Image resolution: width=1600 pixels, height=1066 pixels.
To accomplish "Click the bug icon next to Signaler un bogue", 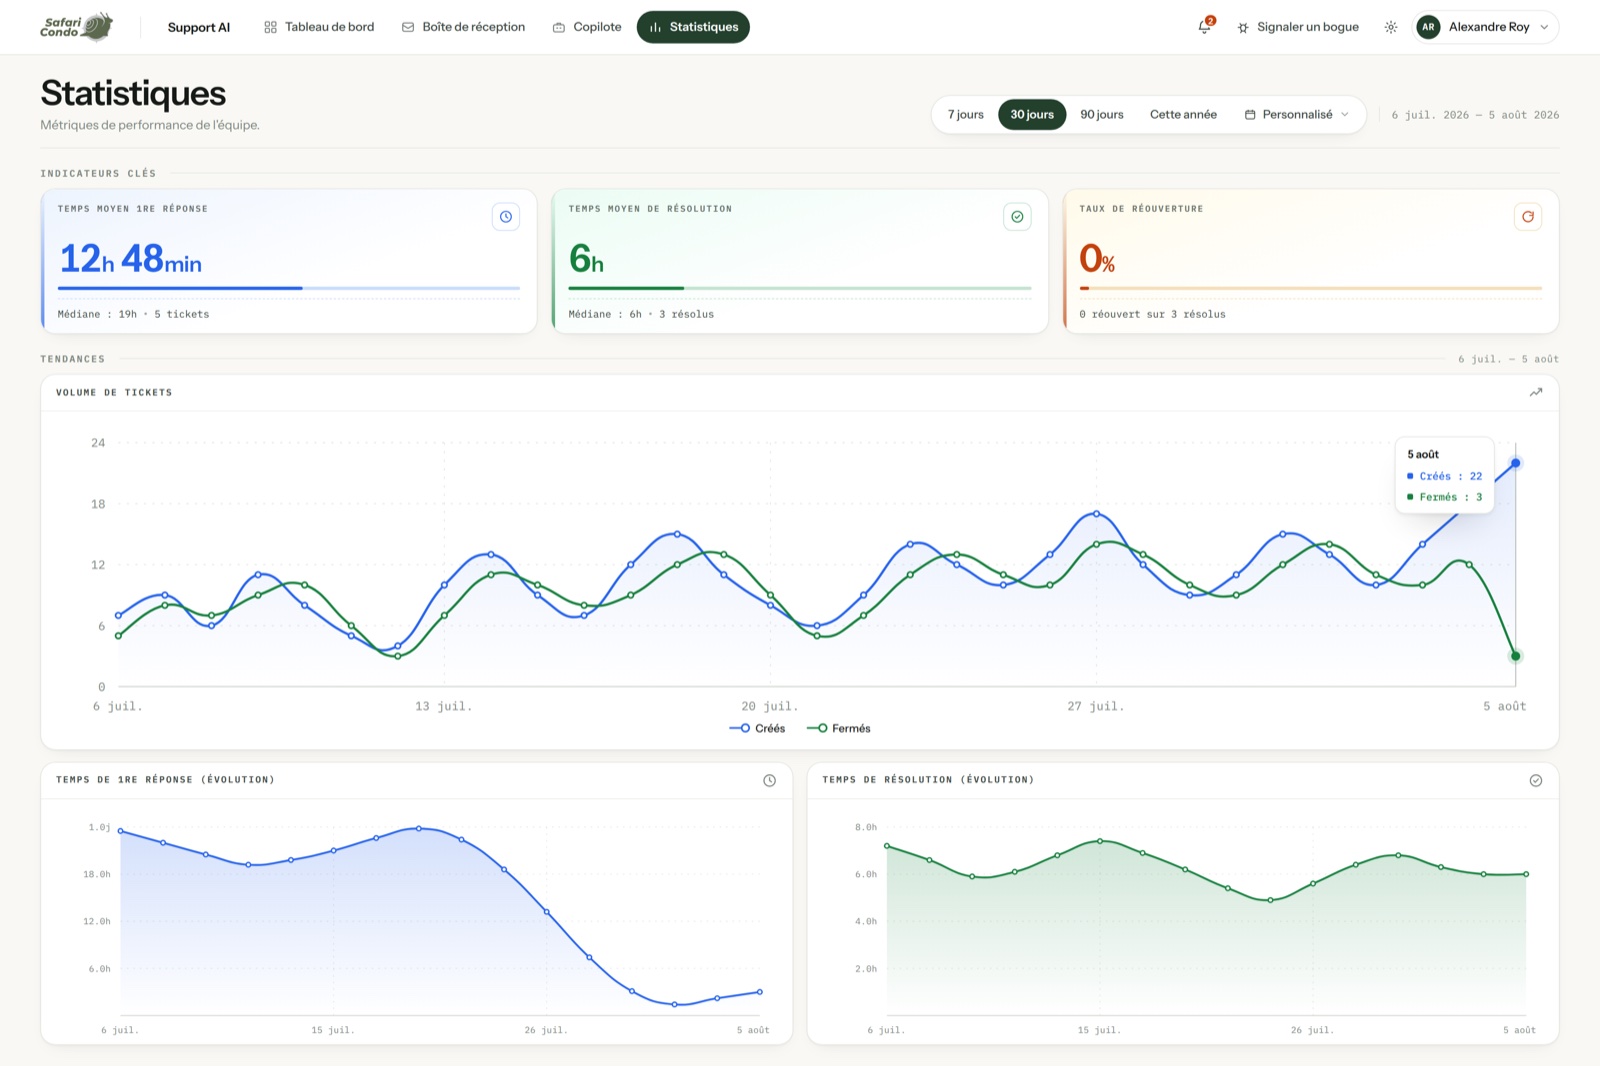I will (1243, 28).
